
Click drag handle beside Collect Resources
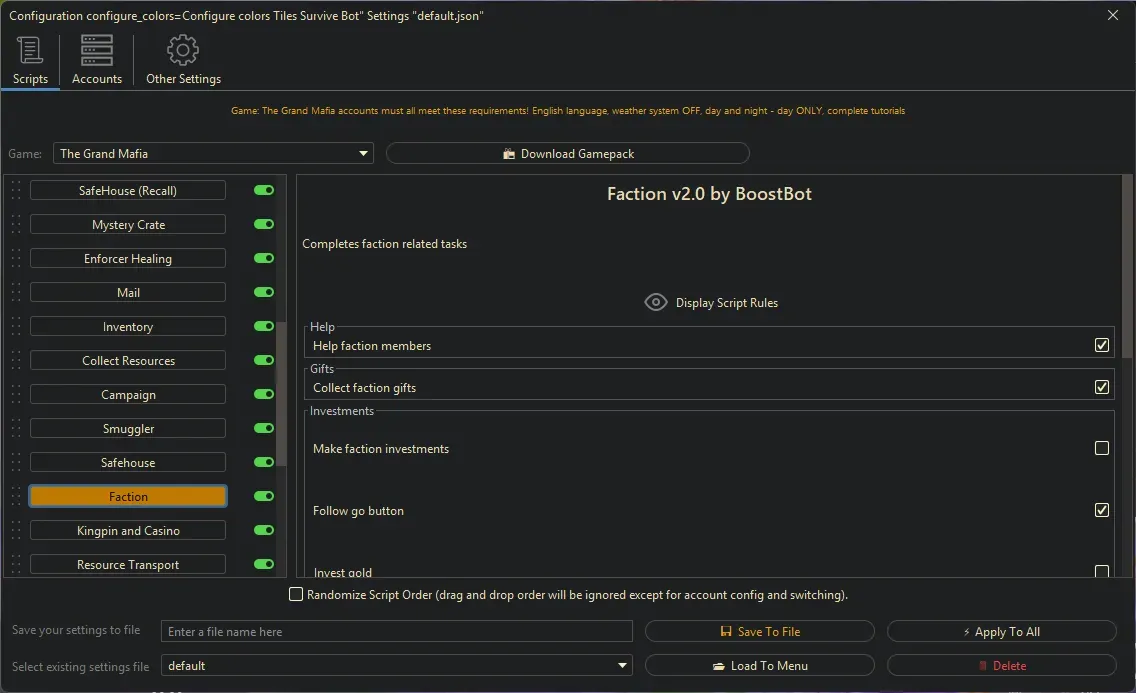coord(16,361)
